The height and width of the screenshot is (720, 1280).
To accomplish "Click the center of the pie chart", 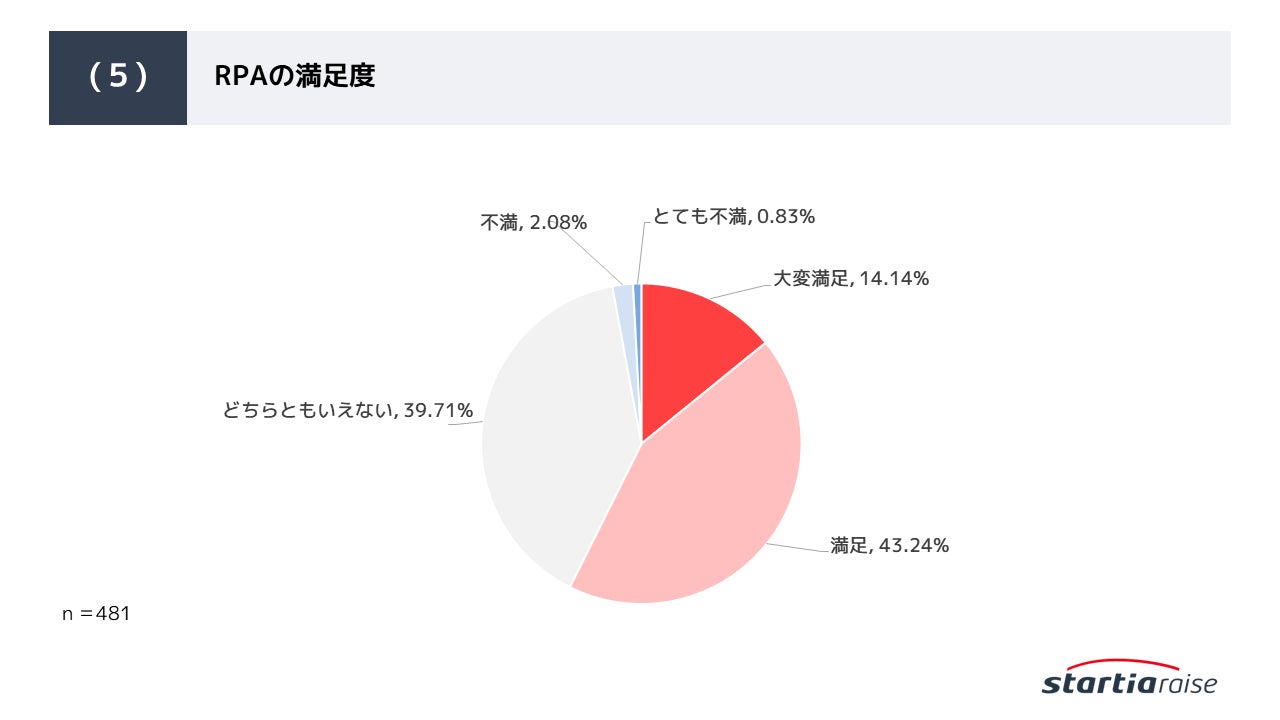I will [x=642, y=443].
